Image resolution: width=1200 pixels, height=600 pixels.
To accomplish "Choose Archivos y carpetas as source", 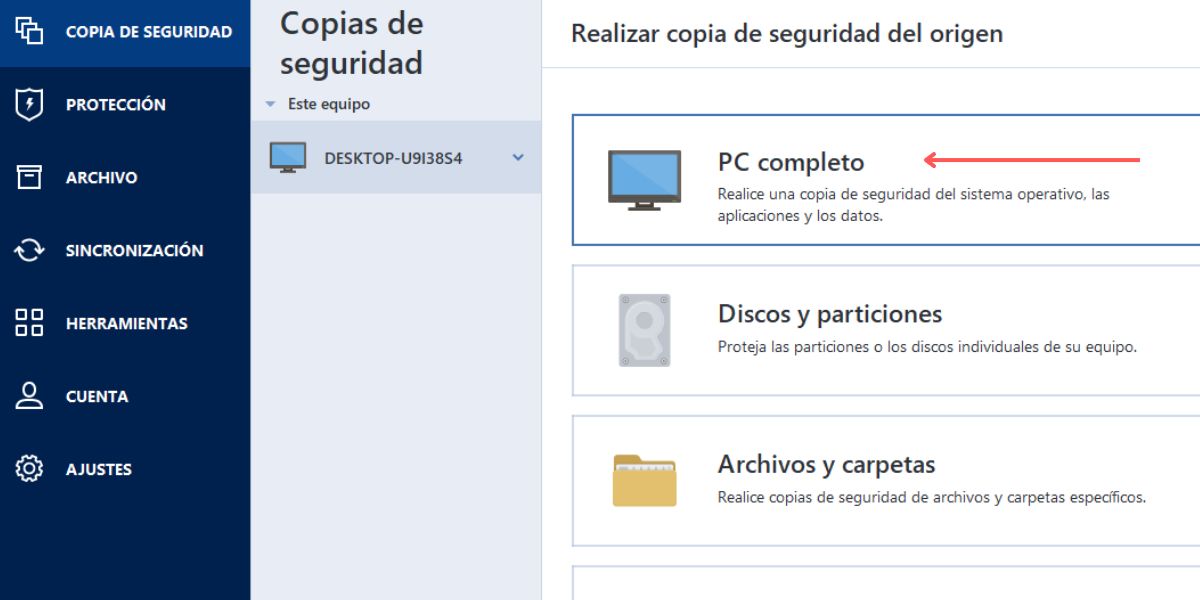I will pyautogui.click(x=886, y=480).
